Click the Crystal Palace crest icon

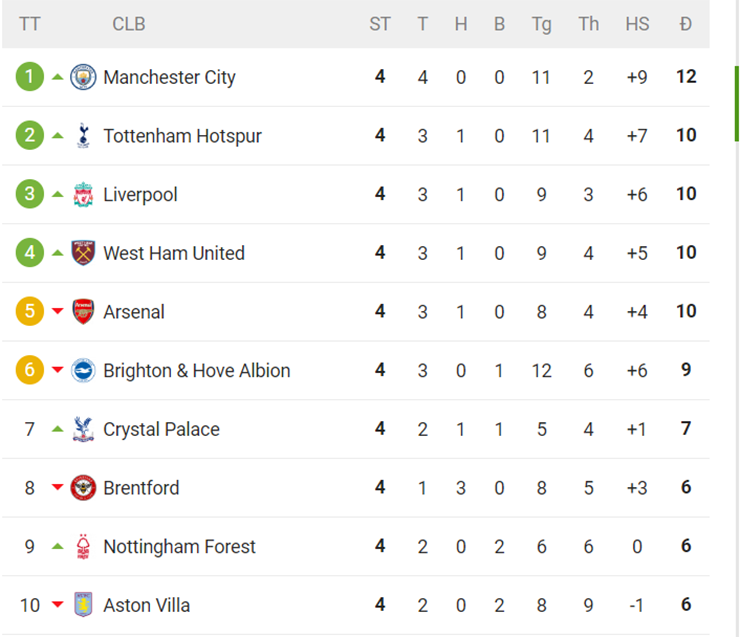coord(83,429)
